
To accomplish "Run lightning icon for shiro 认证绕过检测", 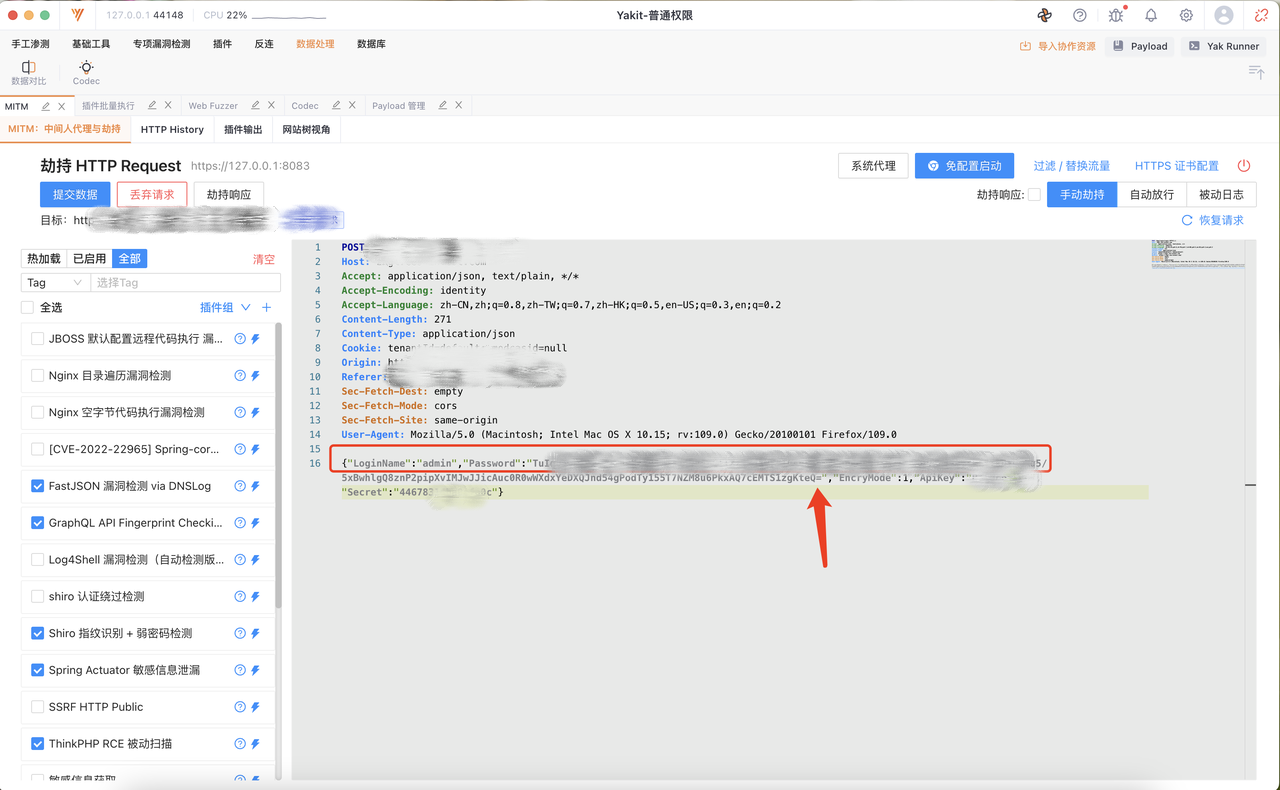I will [x=255, y=597].
